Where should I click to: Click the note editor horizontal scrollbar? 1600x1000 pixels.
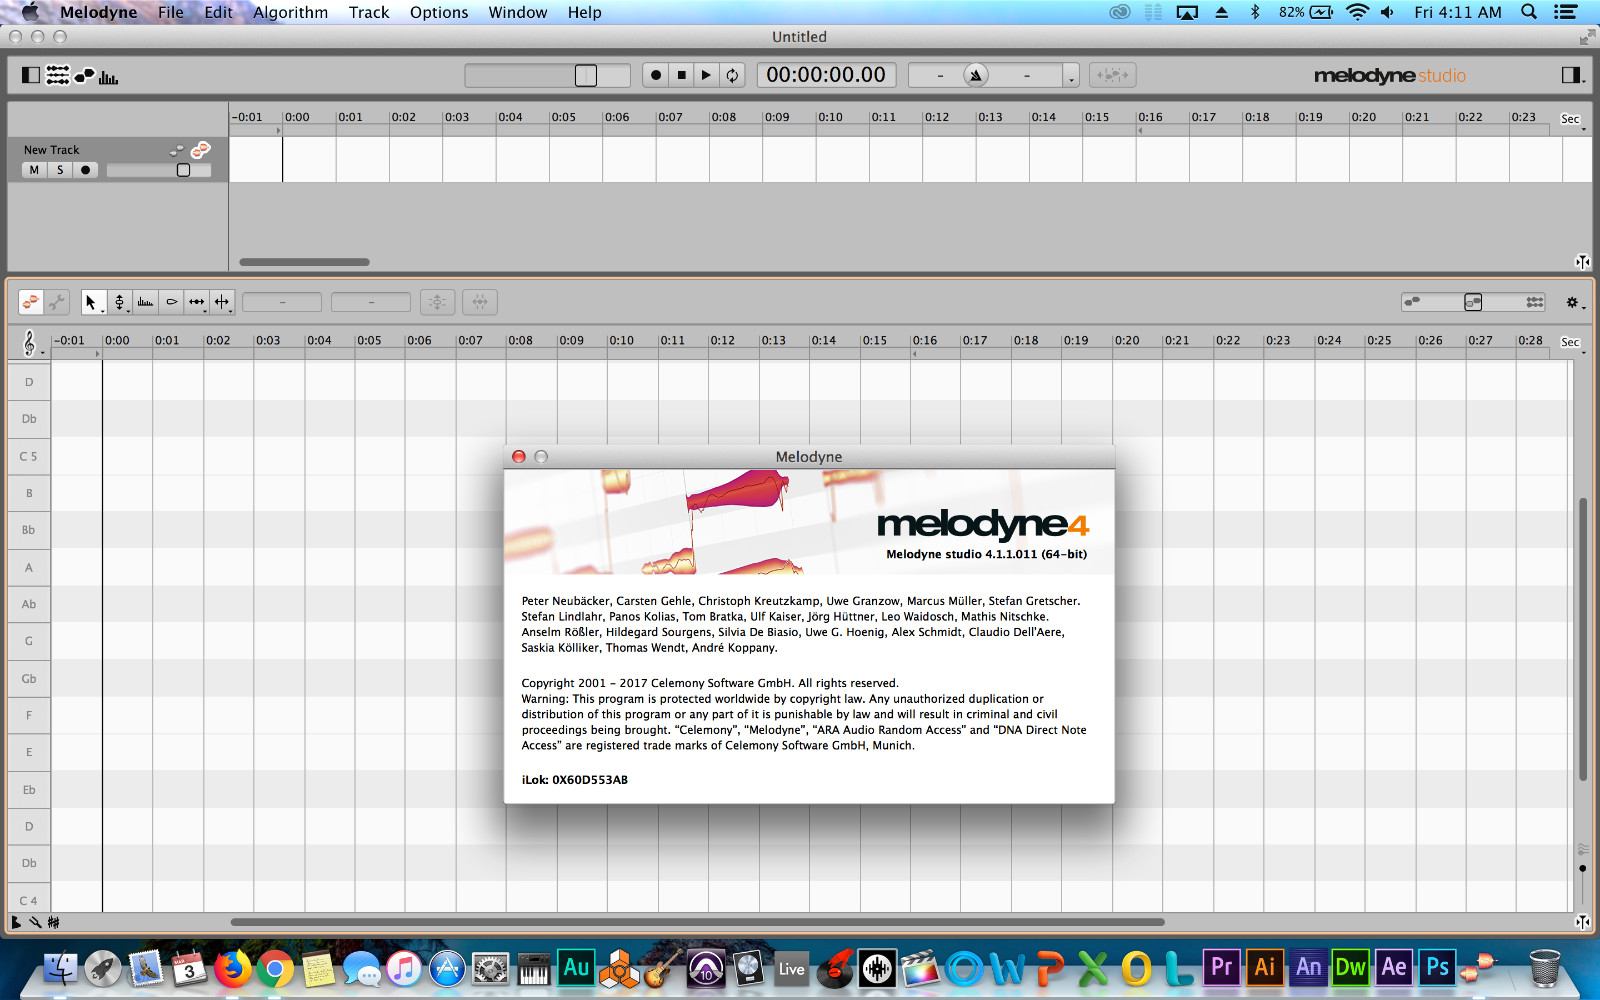click(698, 922)
